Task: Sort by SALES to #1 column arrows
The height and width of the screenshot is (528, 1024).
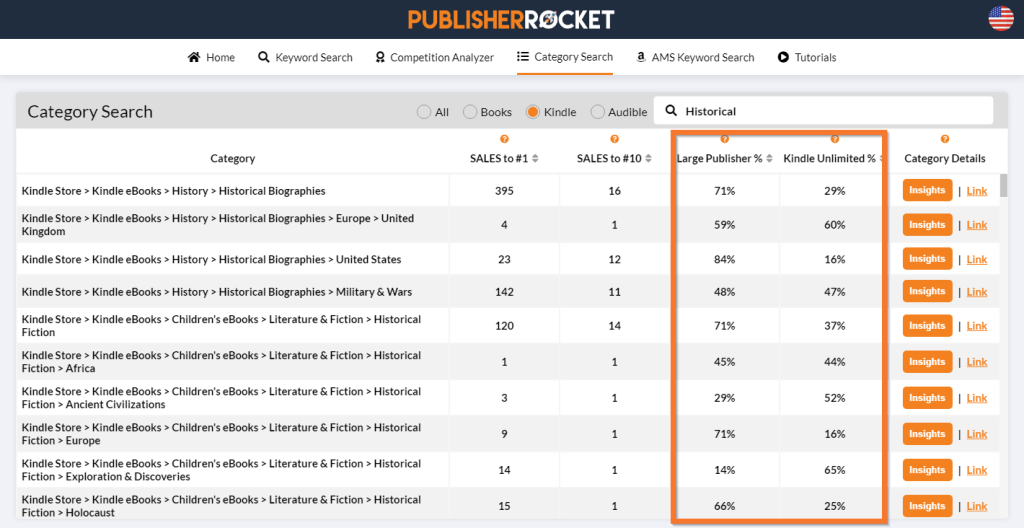Action: [536, 159]
